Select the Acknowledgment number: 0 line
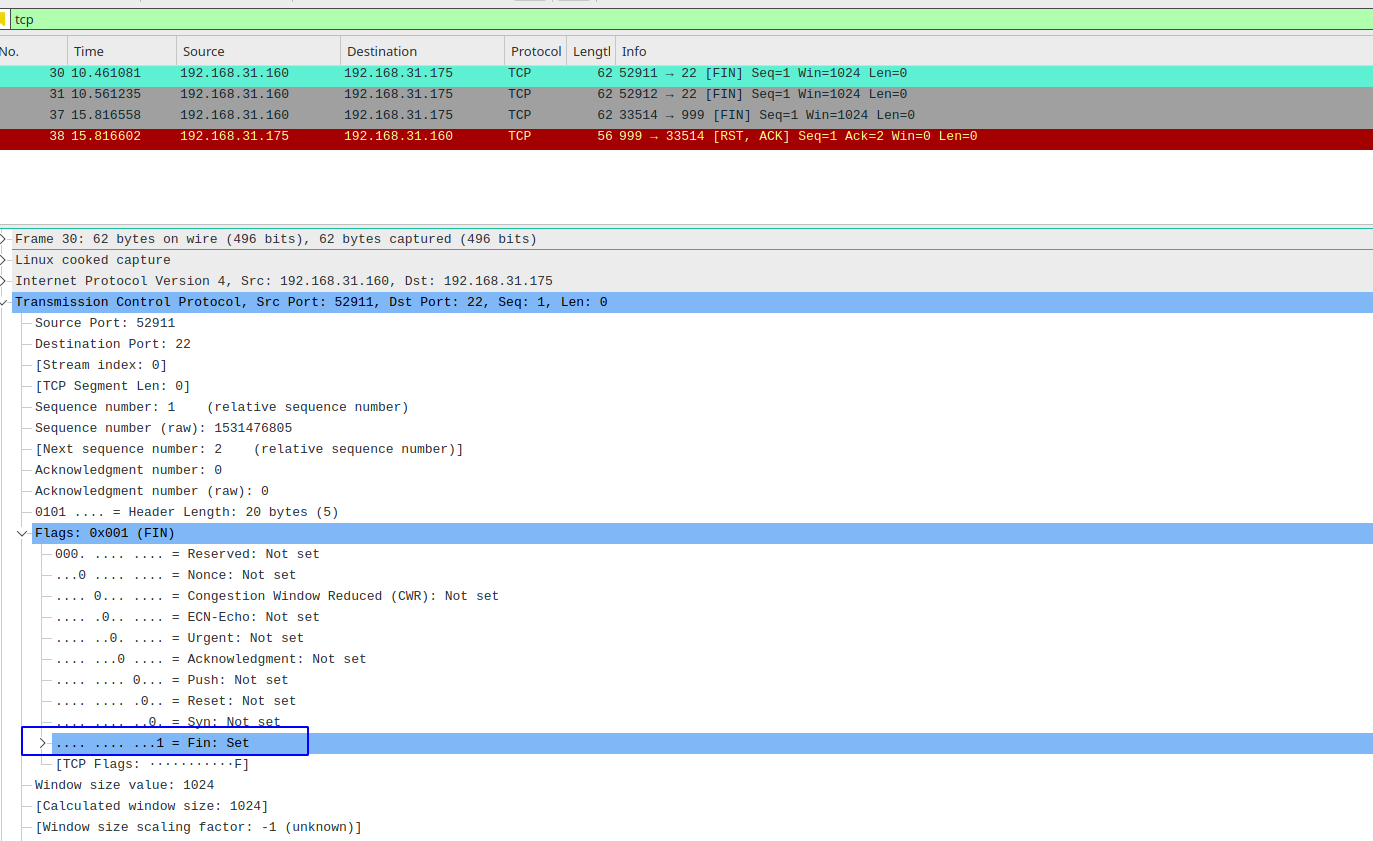Viewport: 1373px width, 841px height. coord(129,470)
